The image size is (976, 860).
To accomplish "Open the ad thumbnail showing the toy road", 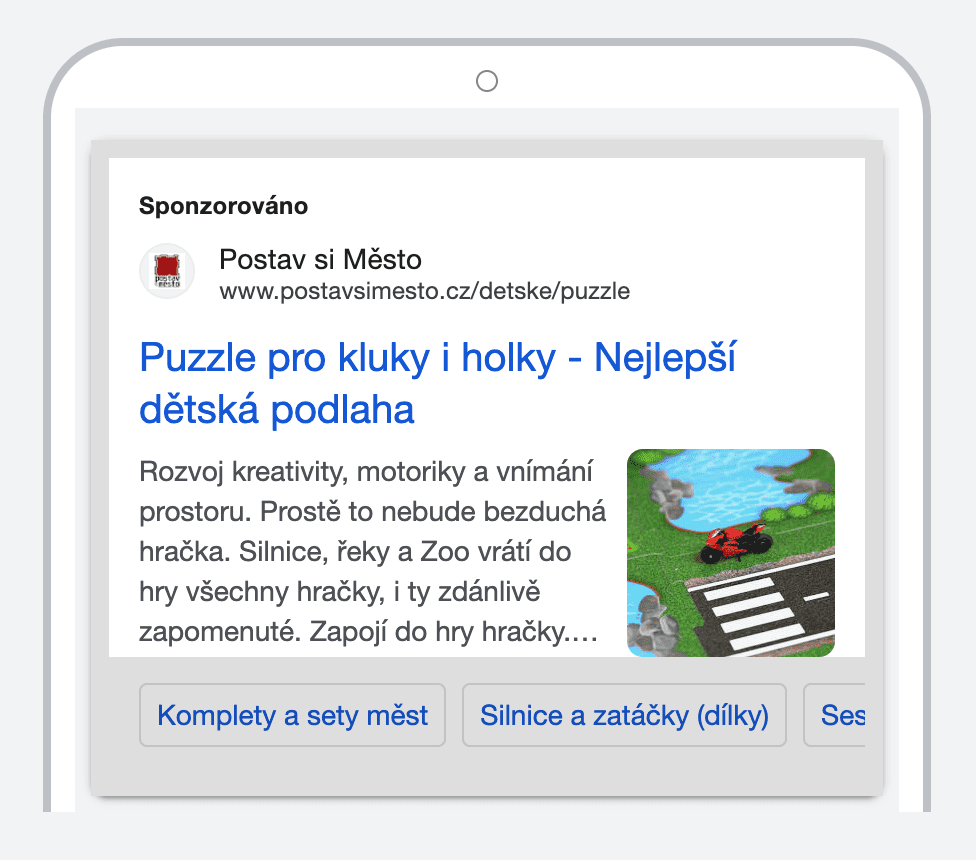I will tap(731, 552).
